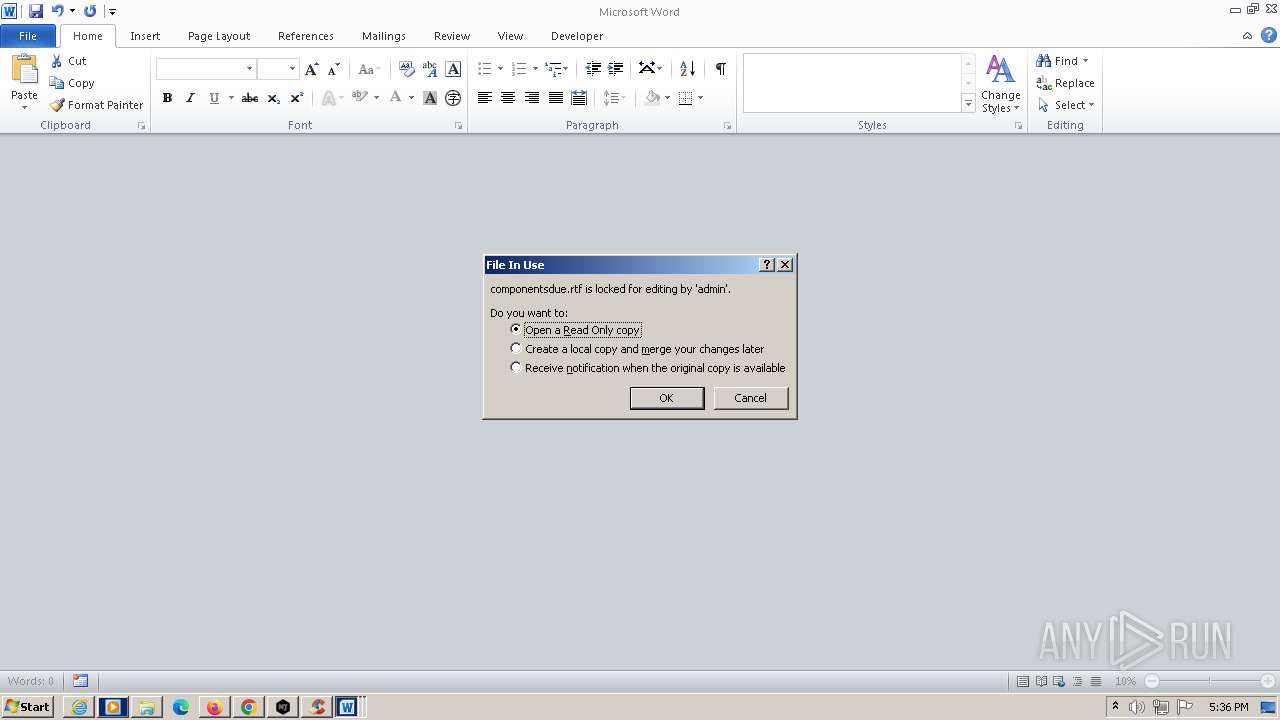
Task: Open the Select dropdown in Editing
Action: [x=1066, y=105]
